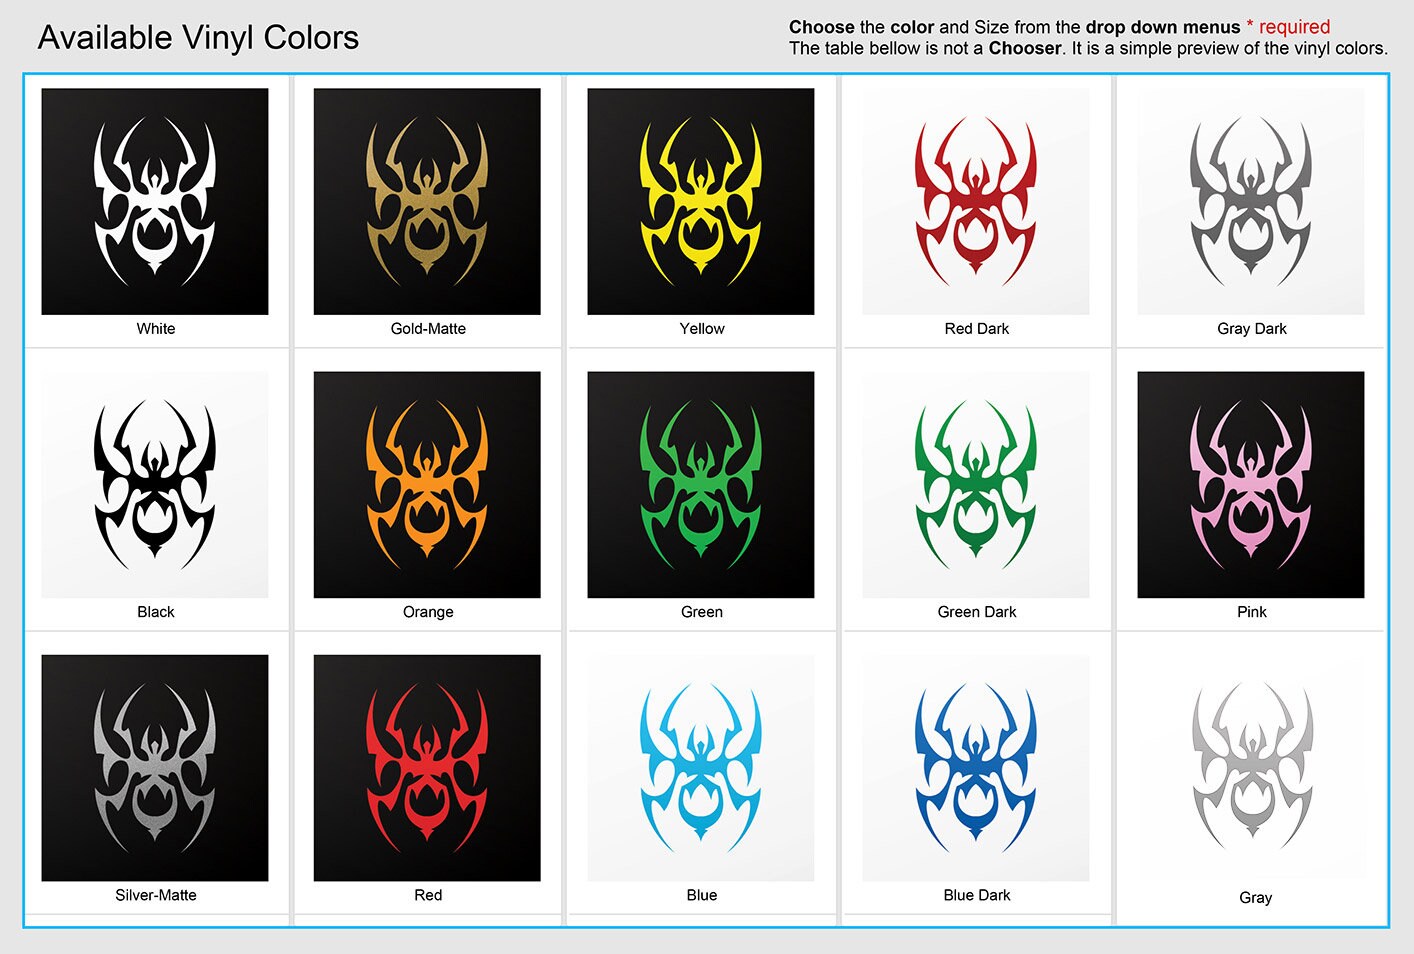
Task: Select the Gray Dark spider preview
Action: coord(1251,201)
